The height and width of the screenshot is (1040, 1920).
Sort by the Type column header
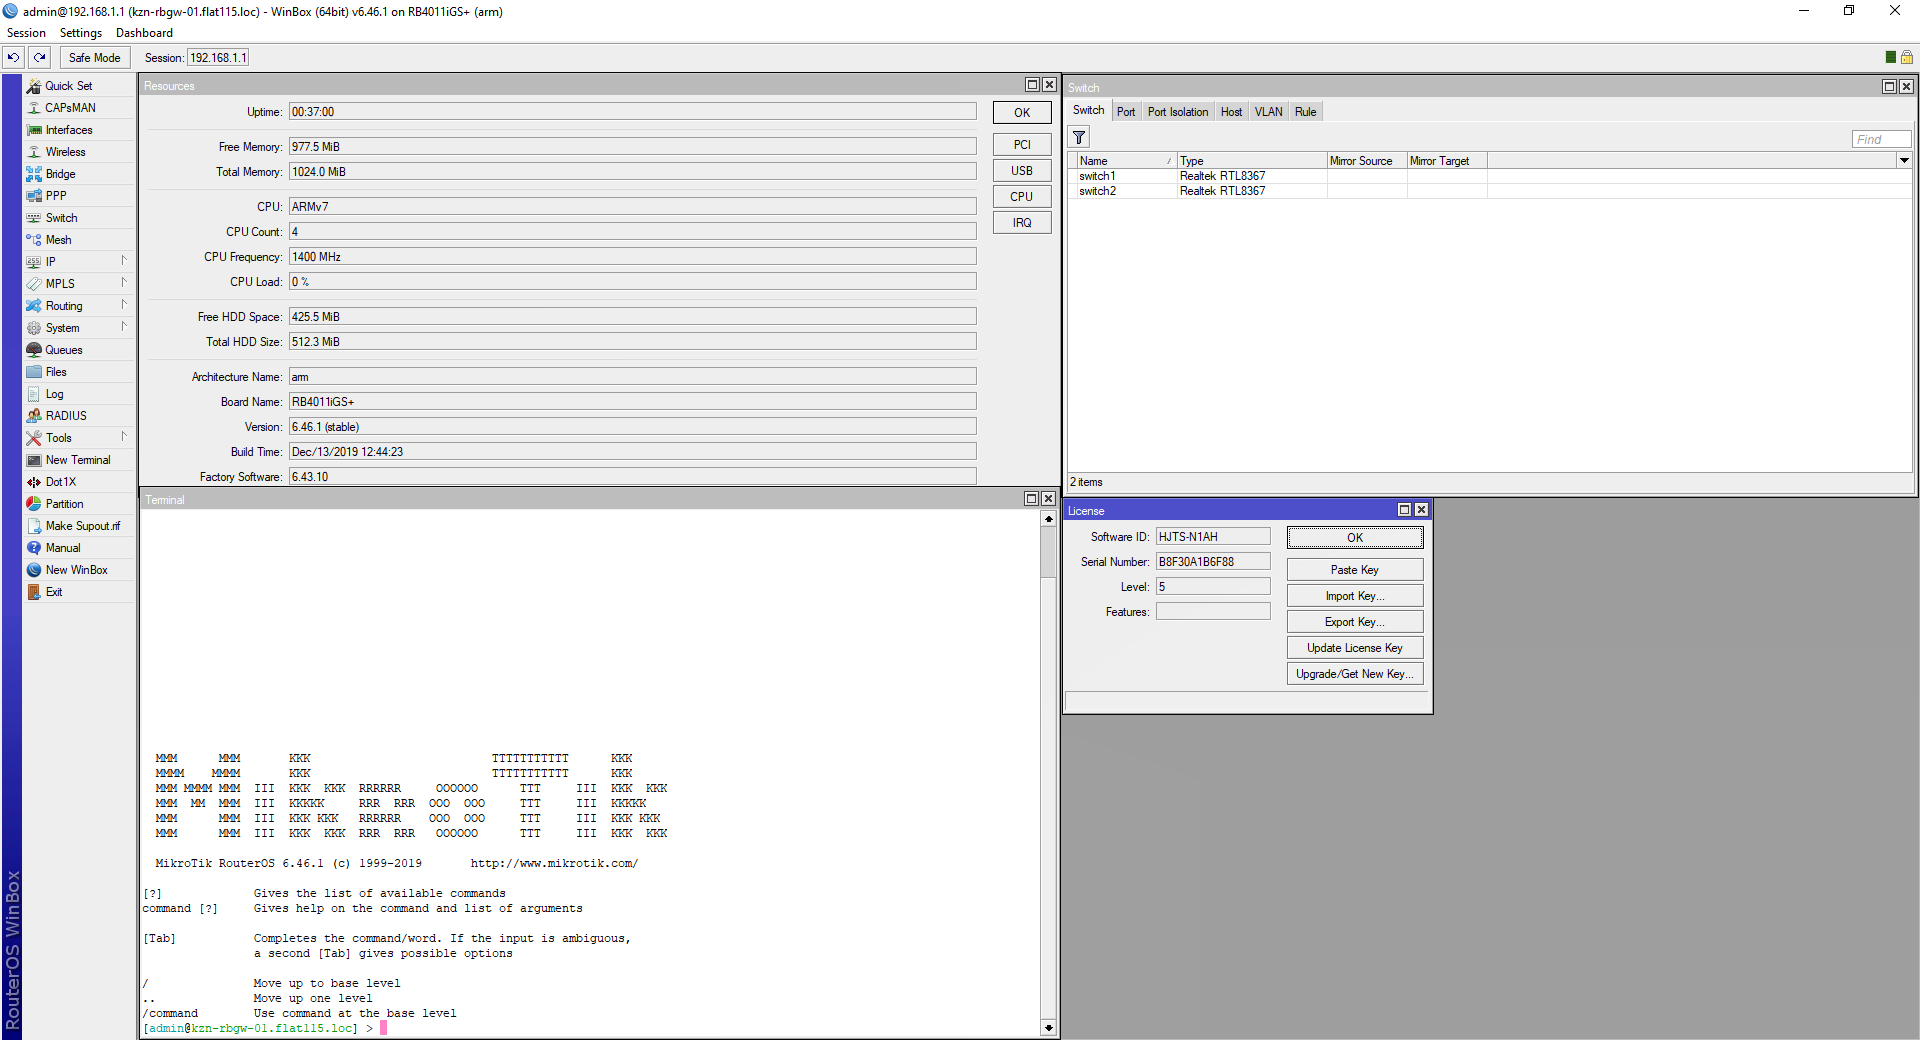[x=1252, y=161]
